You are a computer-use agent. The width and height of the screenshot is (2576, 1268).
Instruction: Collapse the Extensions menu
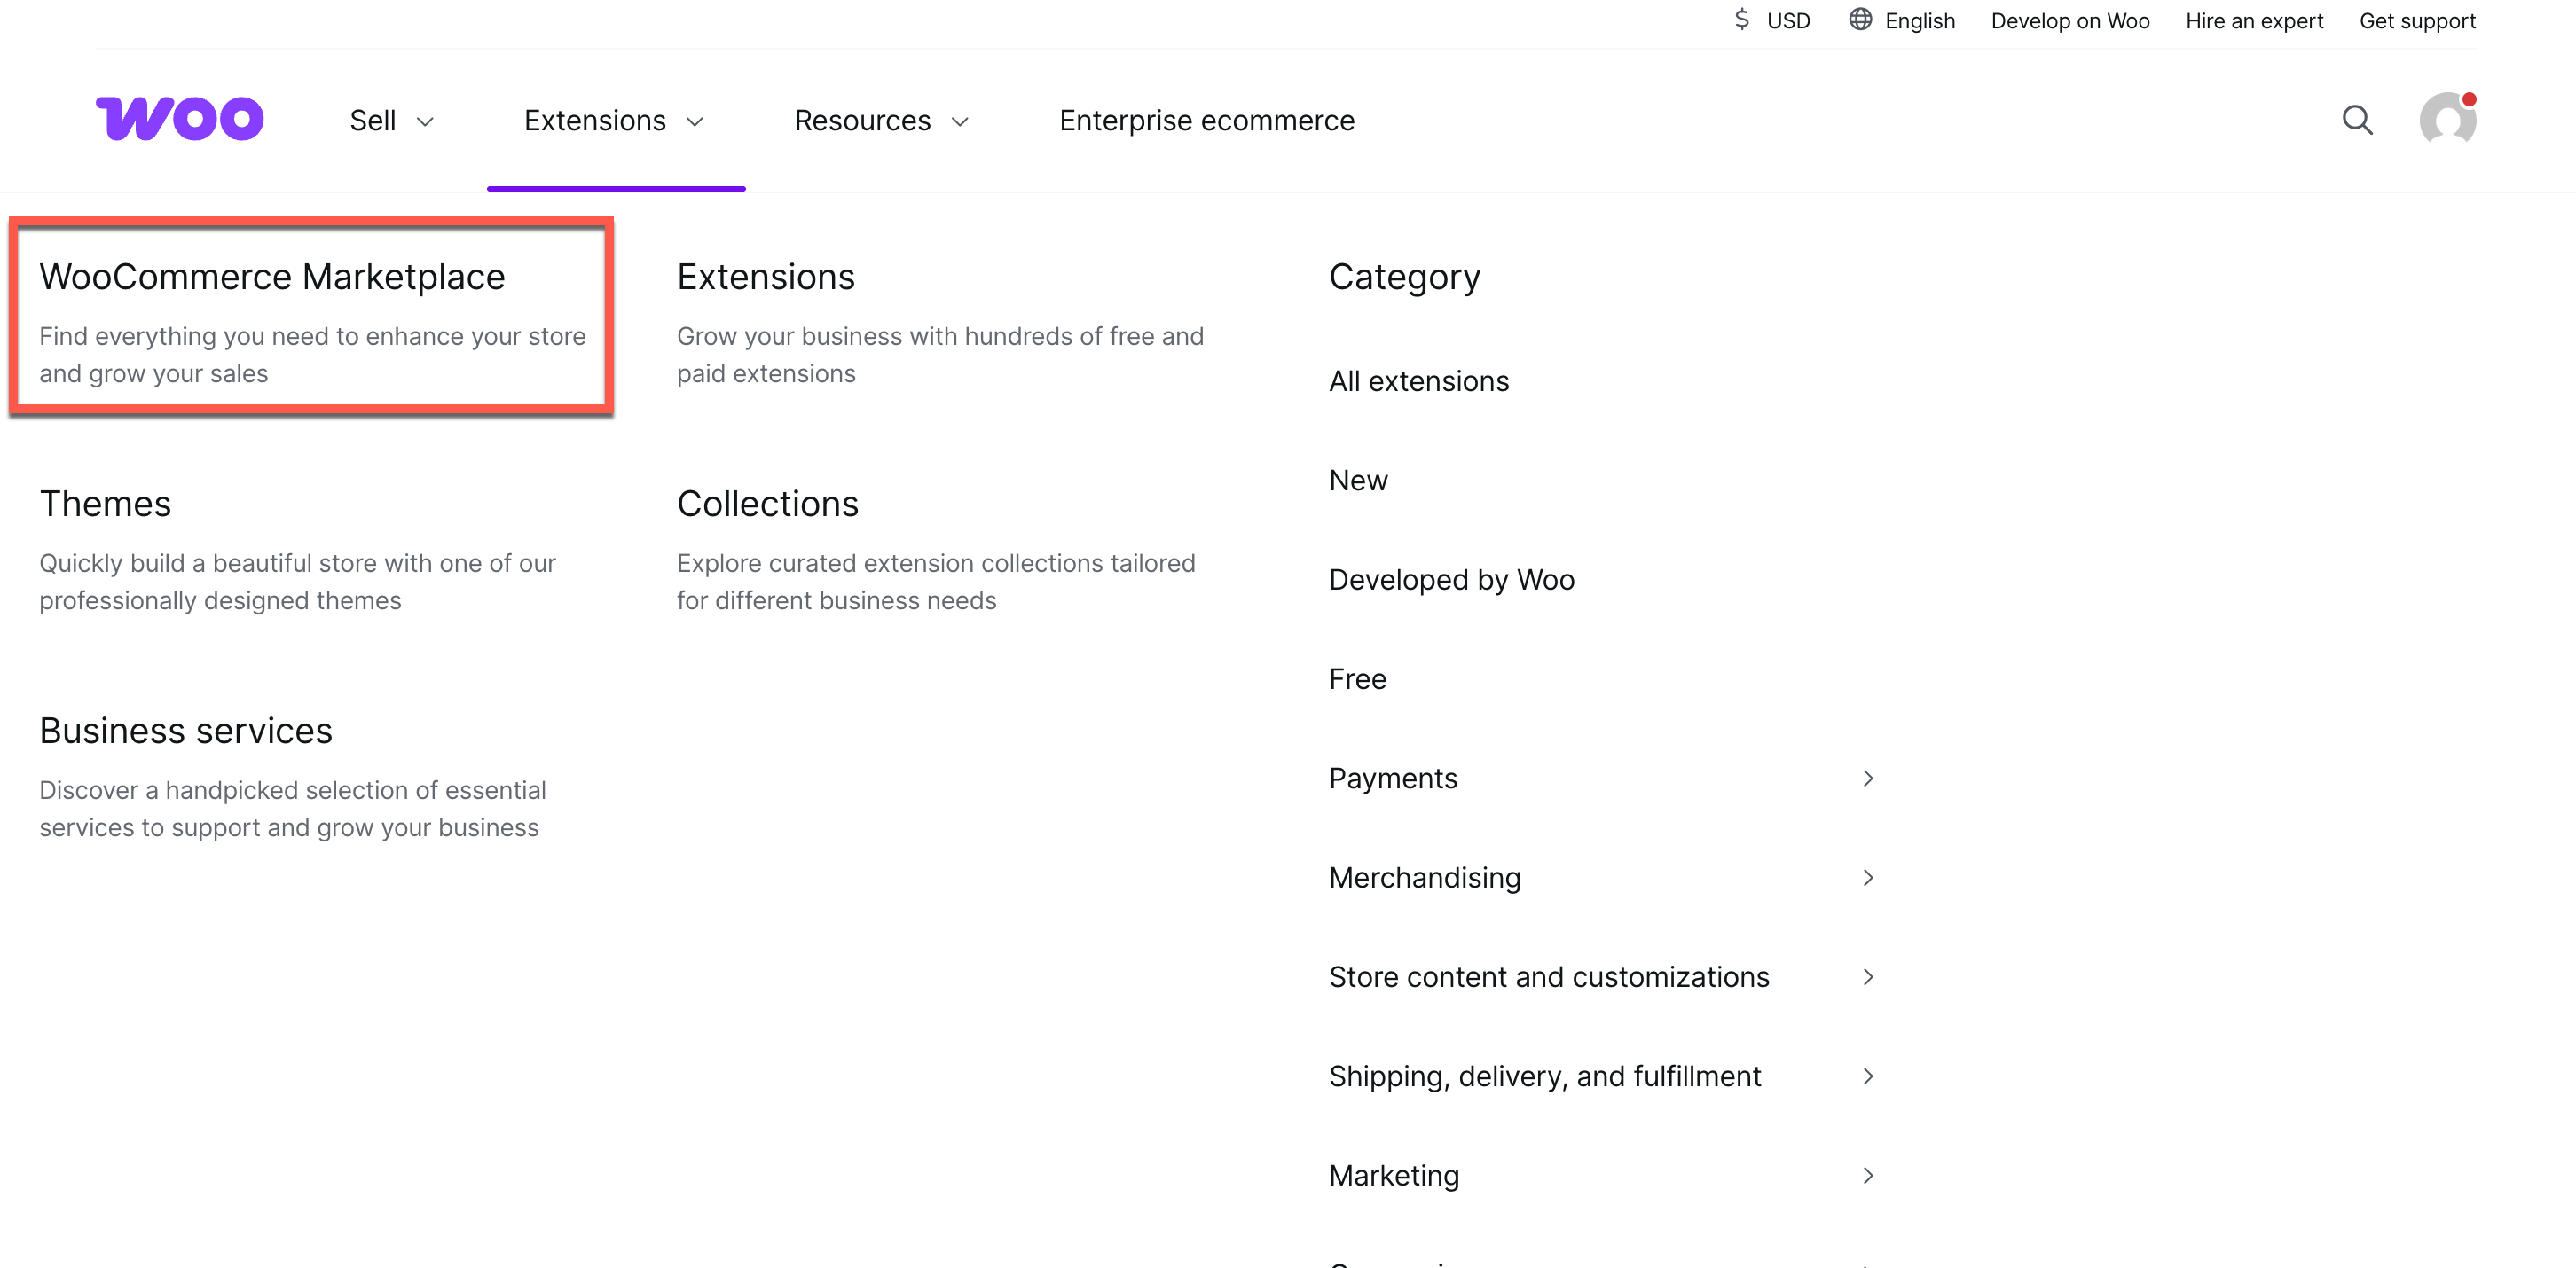tap(615, 121)
